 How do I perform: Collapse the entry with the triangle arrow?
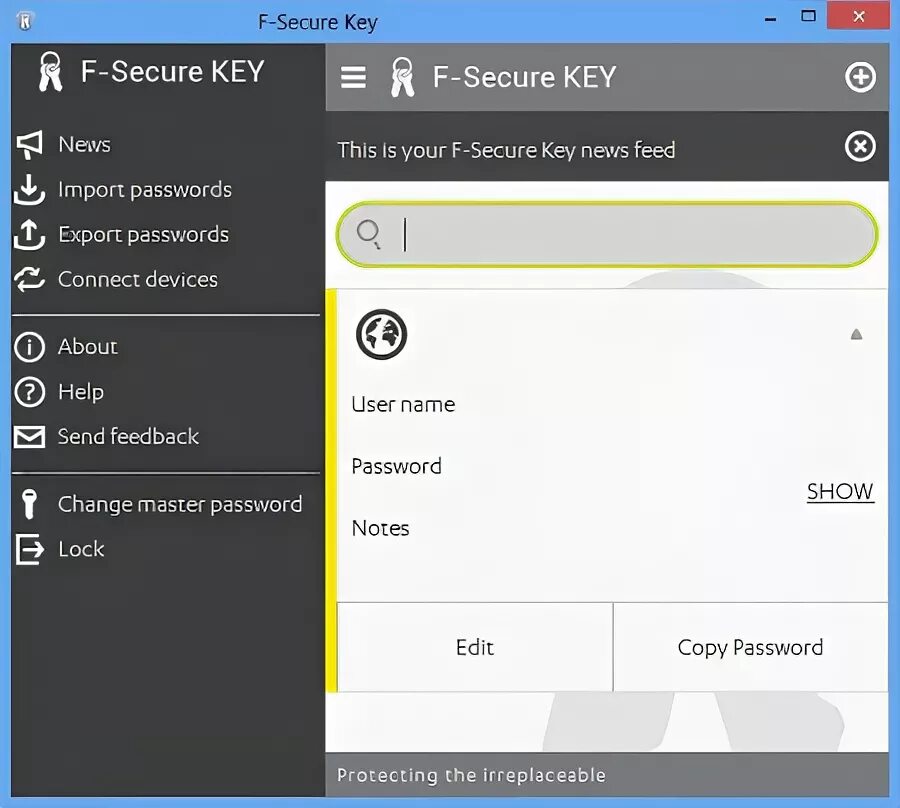pos(856,335)
